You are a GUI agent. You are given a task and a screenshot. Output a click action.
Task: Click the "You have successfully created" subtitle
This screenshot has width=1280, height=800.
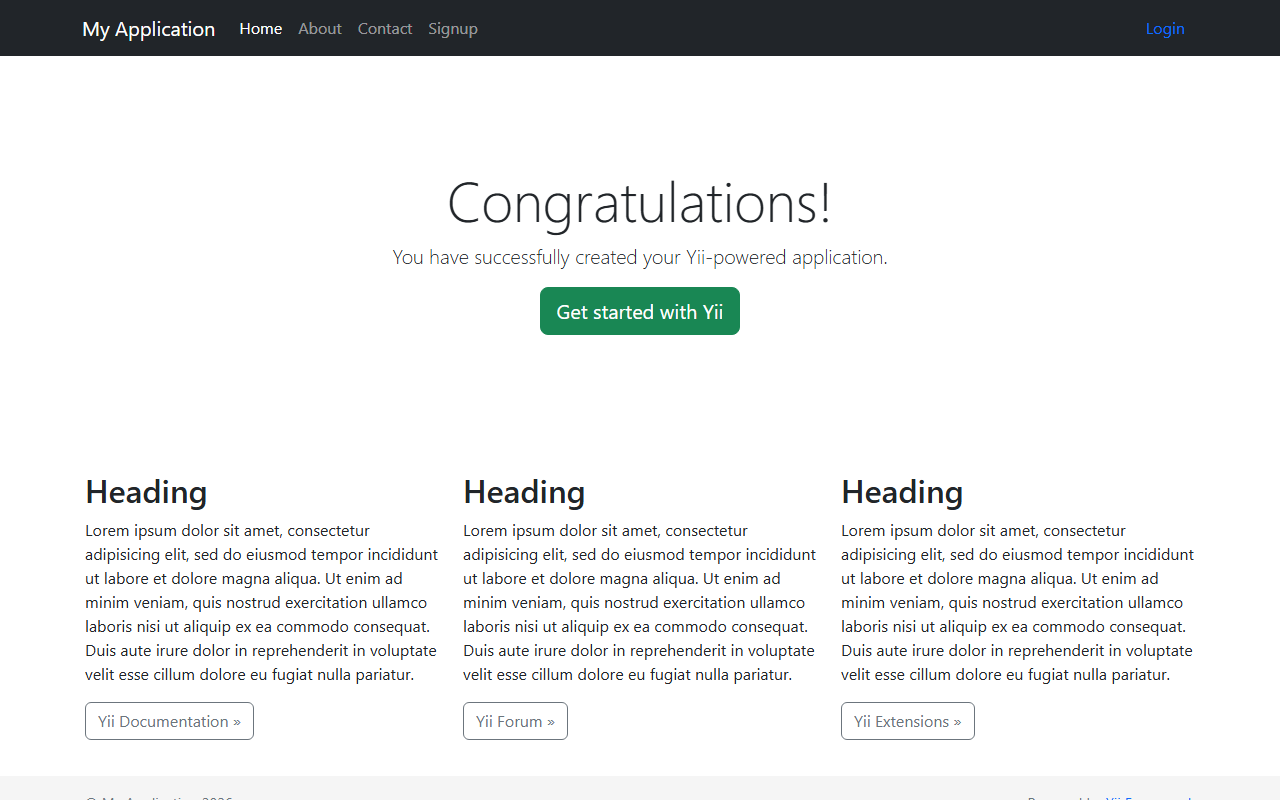(640, 257)
